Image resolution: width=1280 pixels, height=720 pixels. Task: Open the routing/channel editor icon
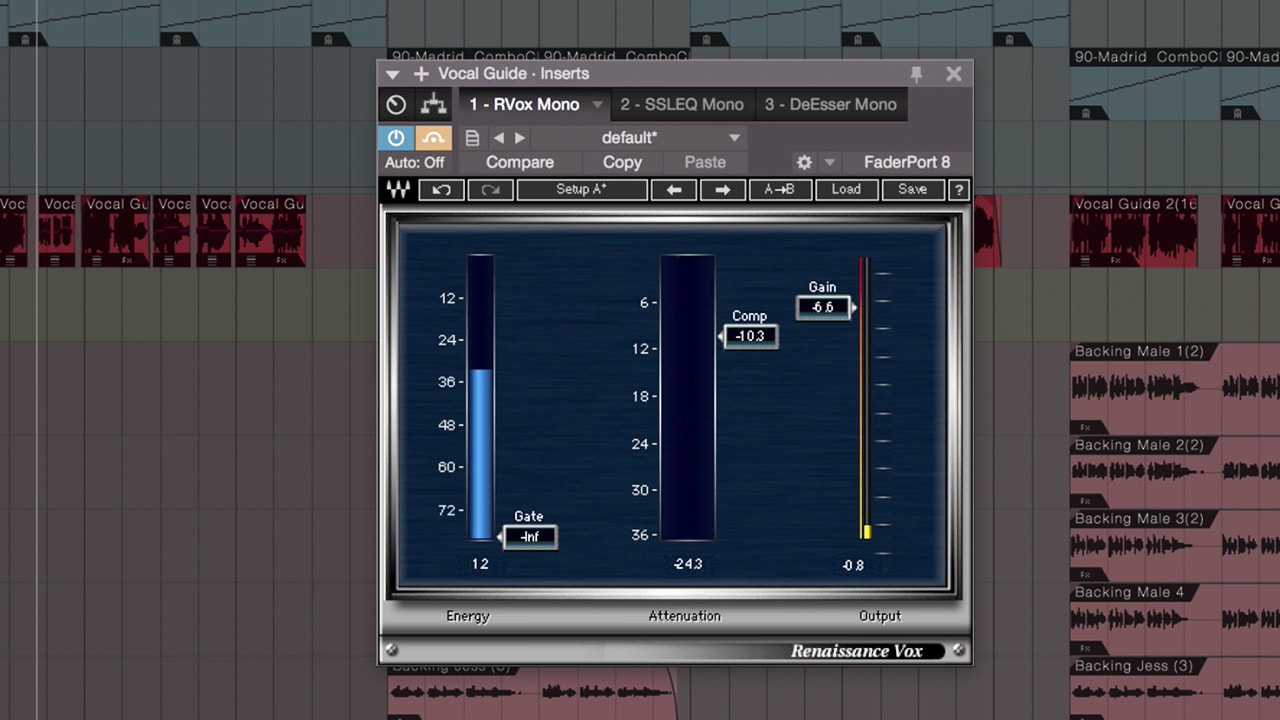[x=433, y=105]
